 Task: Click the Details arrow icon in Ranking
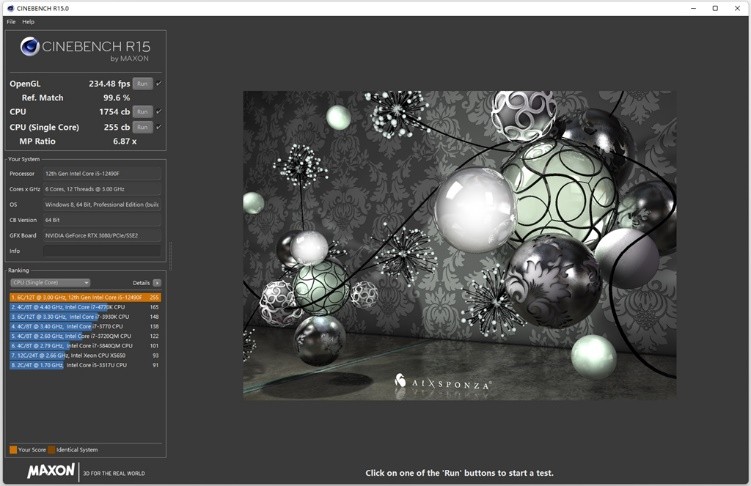tap(157, 283)
